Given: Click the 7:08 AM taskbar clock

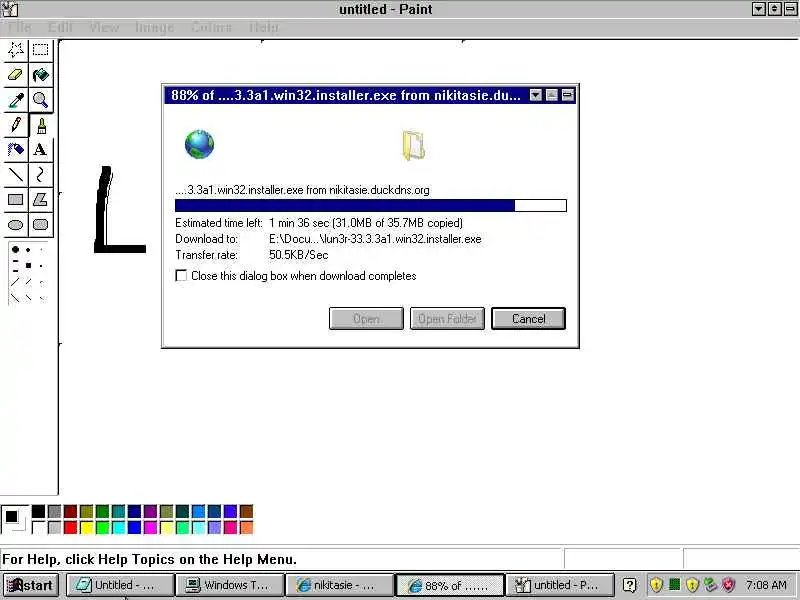Looking at the screenshot, I should (x=766, y=585).
